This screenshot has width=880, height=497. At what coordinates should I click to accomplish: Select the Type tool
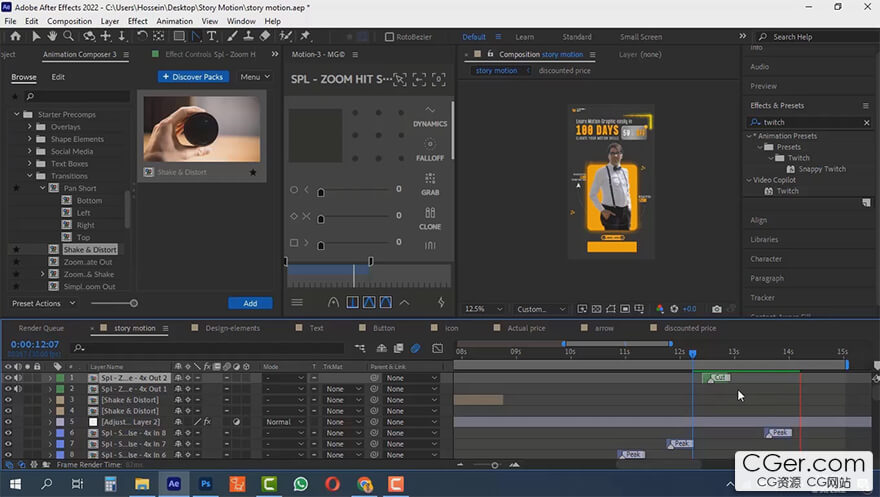[x=212, y=36]
